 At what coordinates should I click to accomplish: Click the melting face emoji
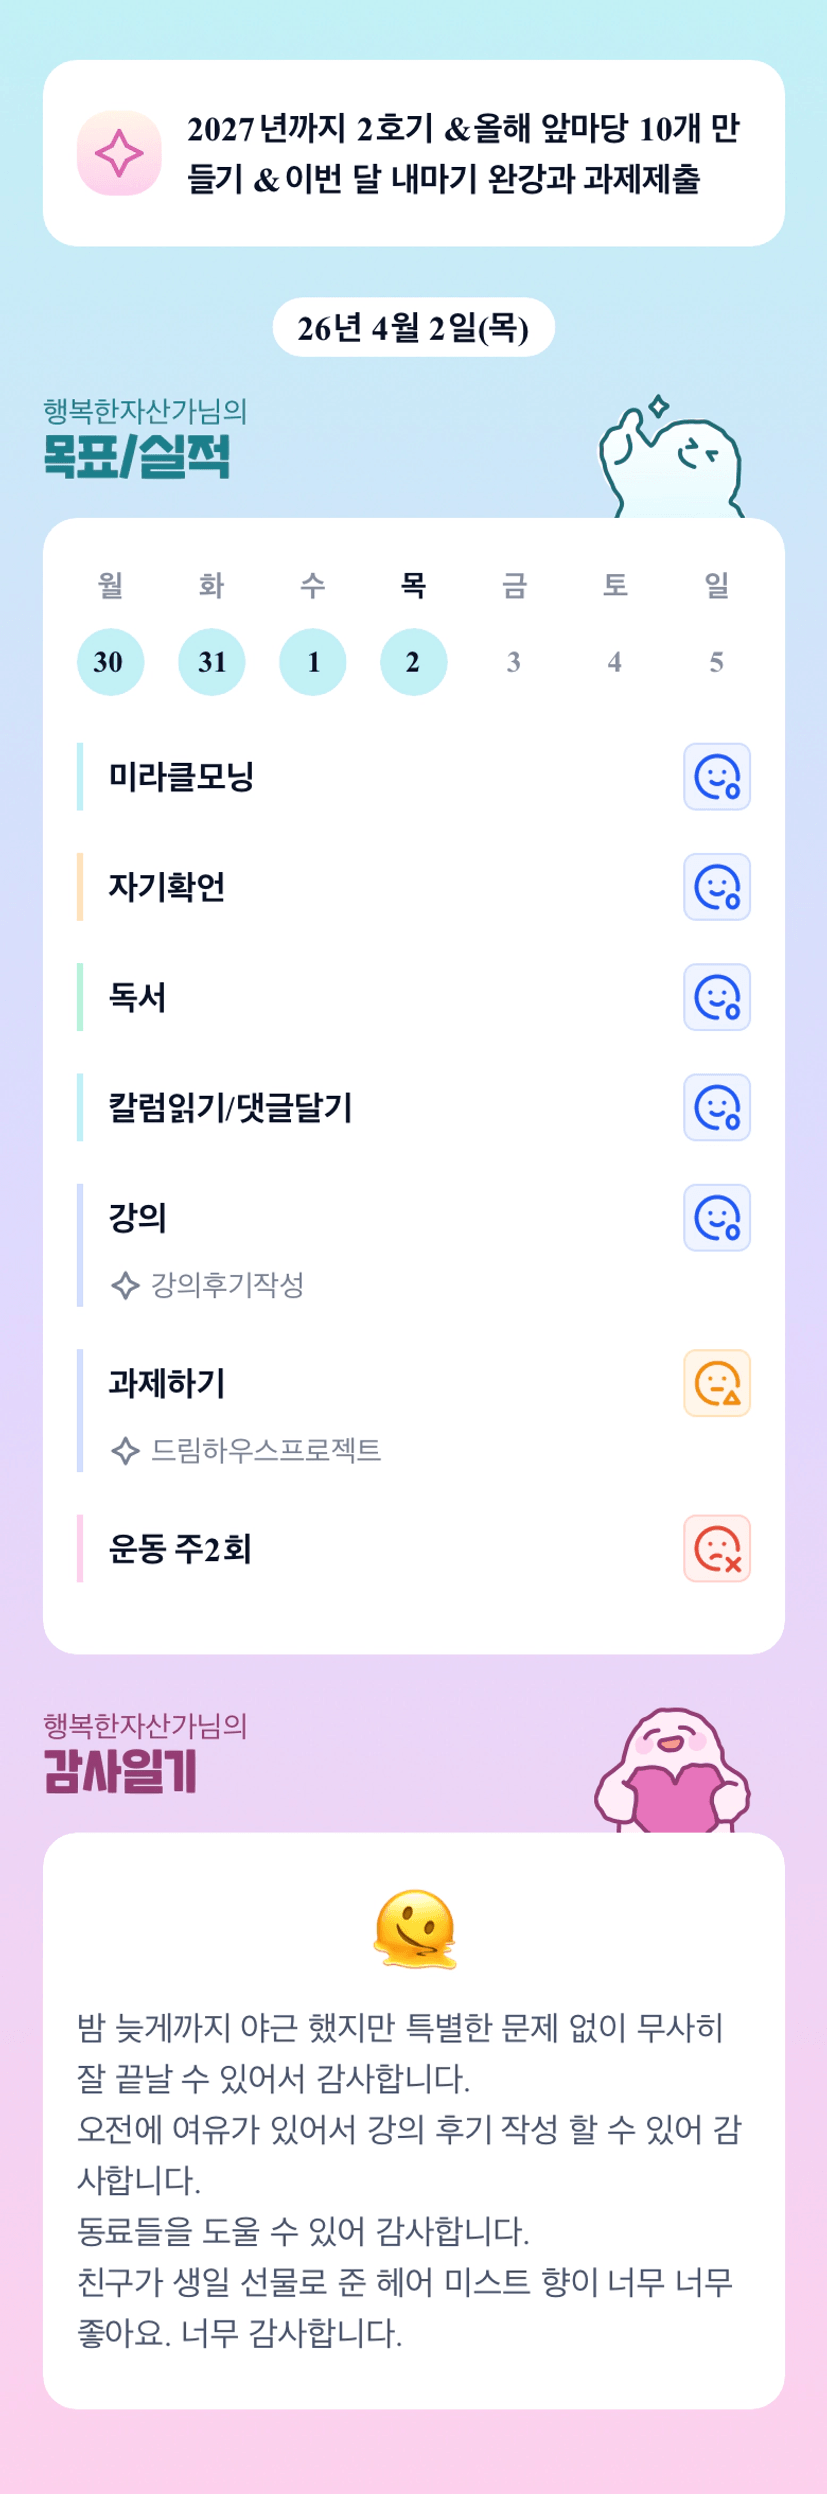pos(414,1928)
